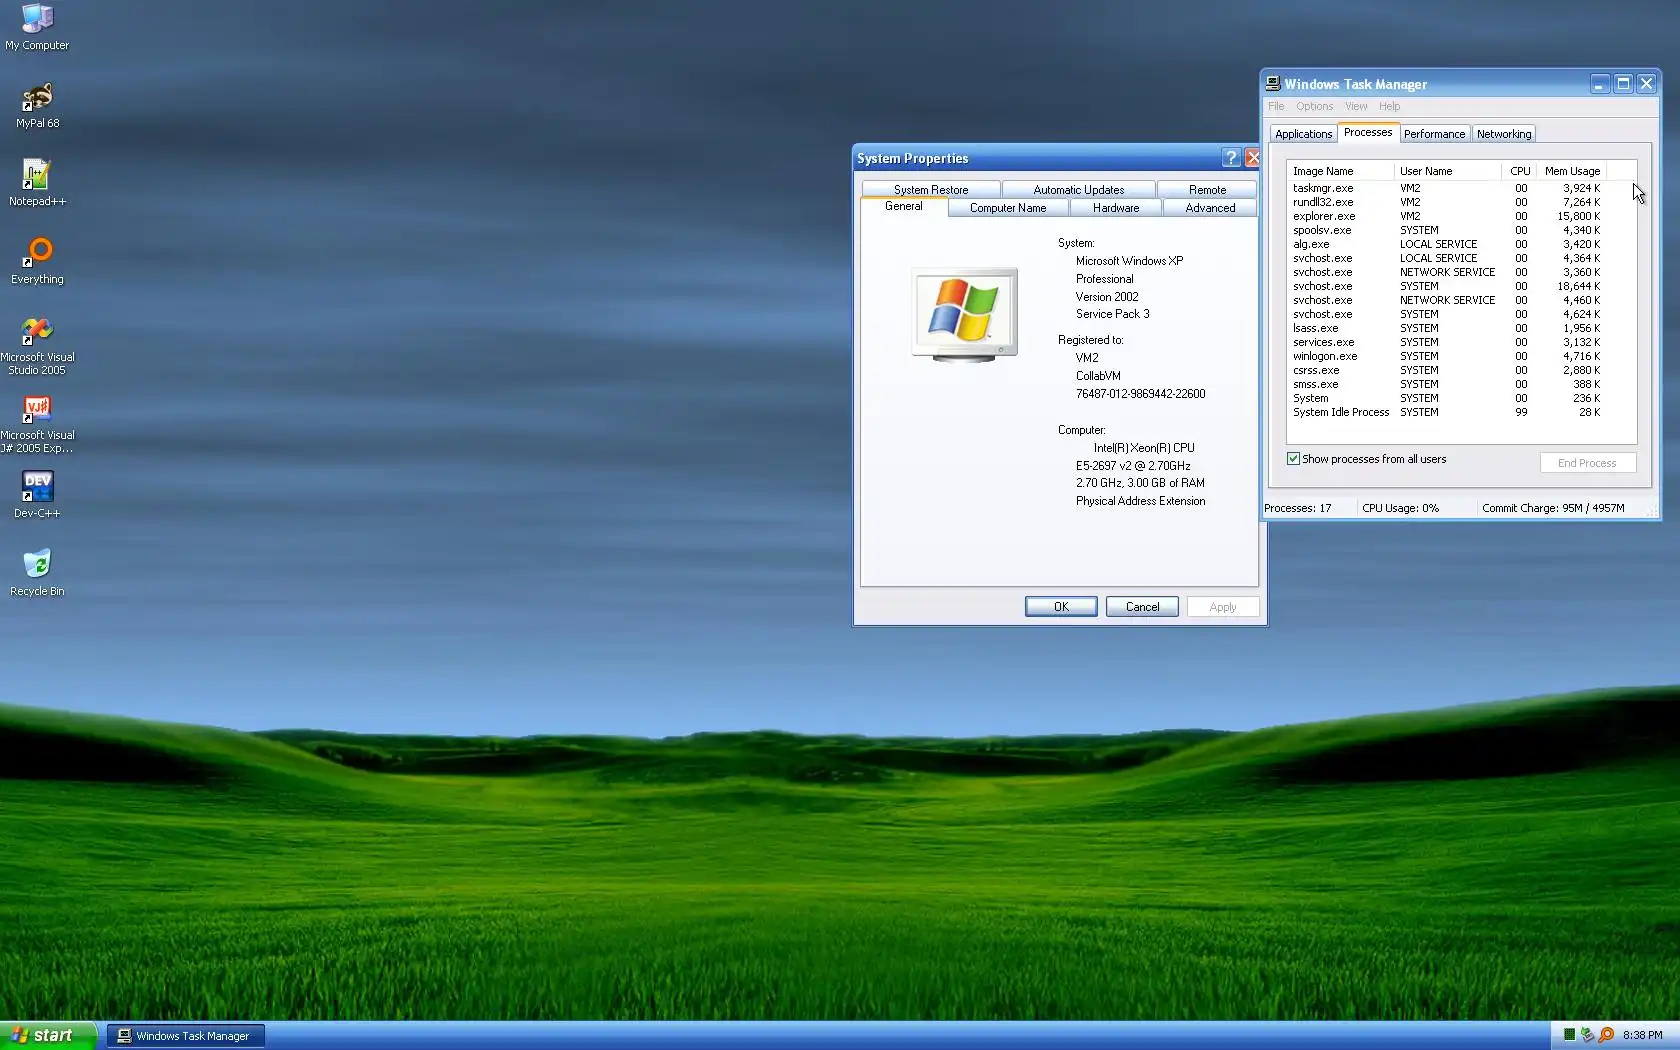
Task: Click the Task Manager title bar icon
Action: pyautogui.click(x=1273, y=84)
